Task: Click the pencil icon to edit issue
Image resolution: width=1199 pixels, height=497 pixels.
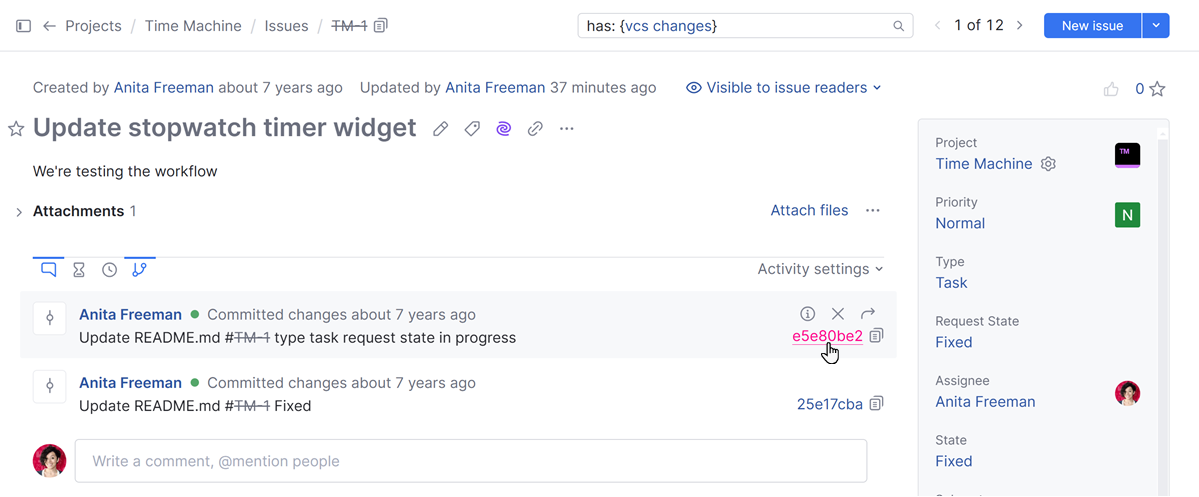Action: coord(440,129)
